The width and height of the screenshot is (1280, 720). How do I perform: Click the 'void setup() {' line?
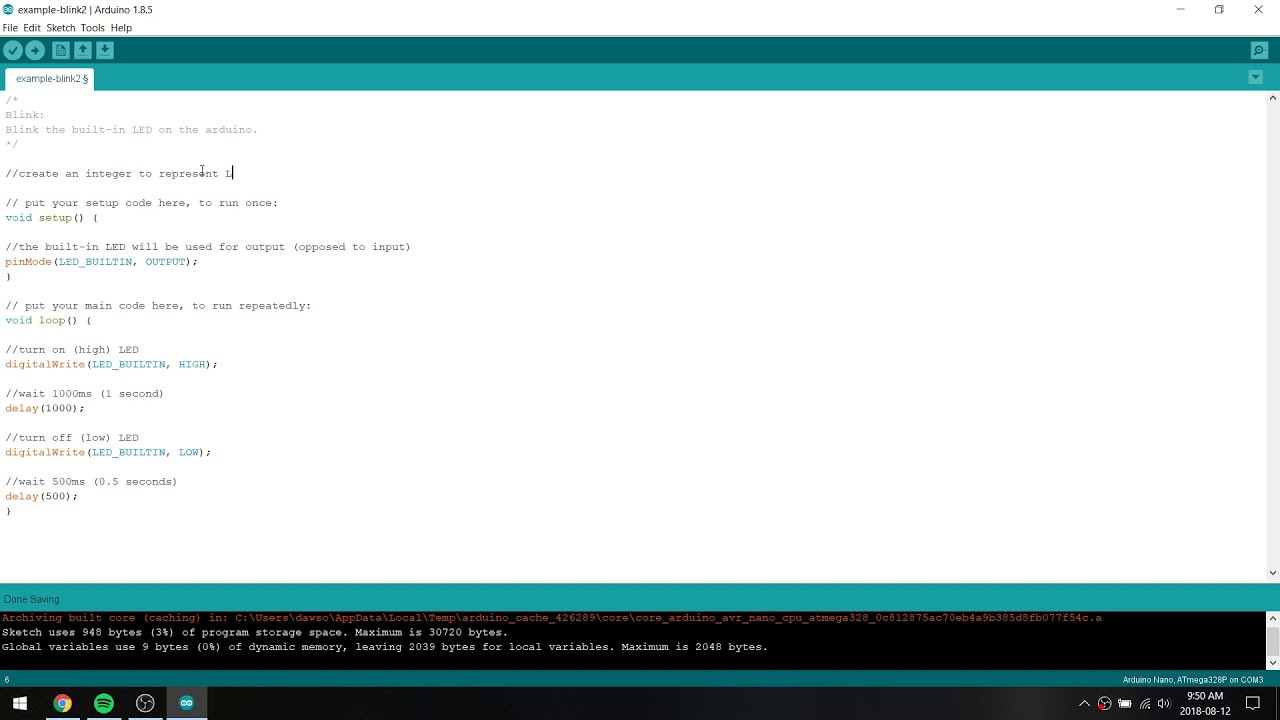click(x=52, y=217)
